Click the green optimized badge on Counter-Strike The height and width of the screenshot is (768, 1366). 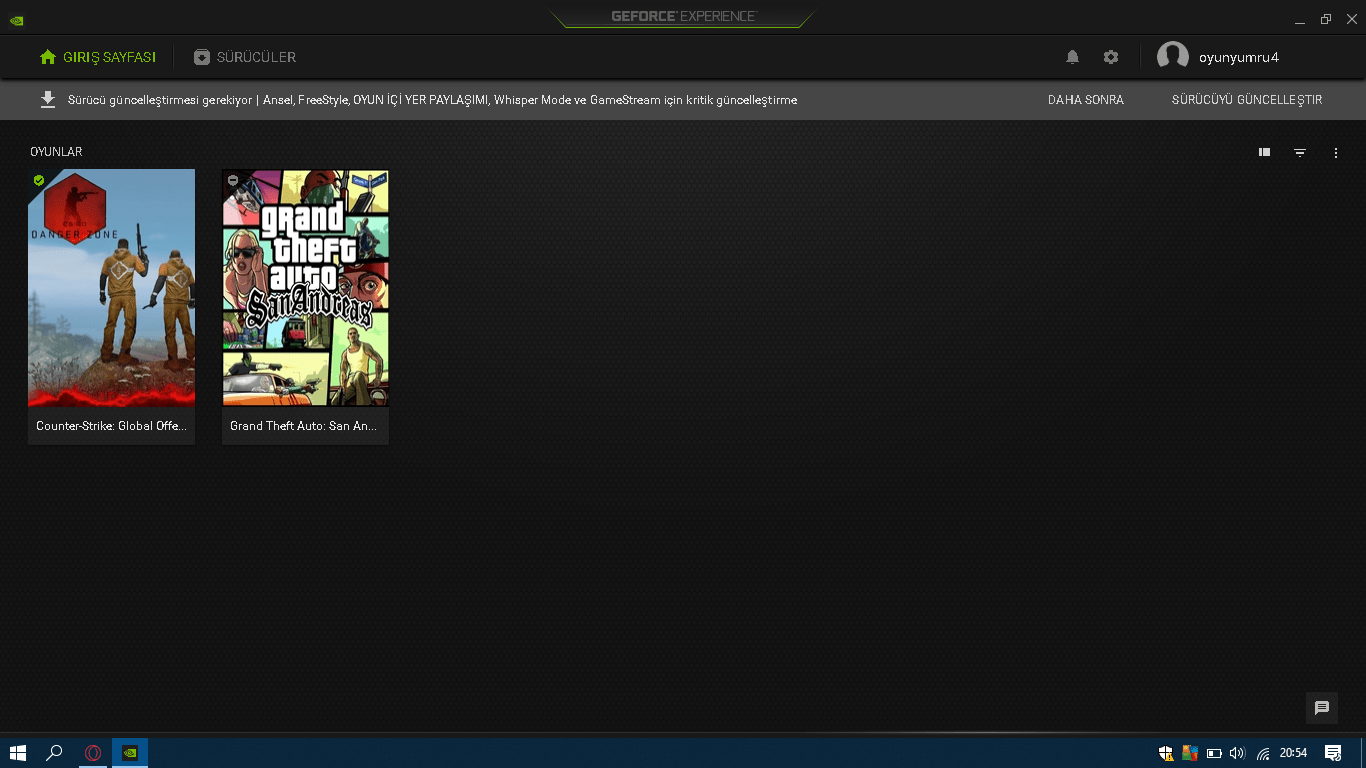pyautogui.click(x=39, y=180)
